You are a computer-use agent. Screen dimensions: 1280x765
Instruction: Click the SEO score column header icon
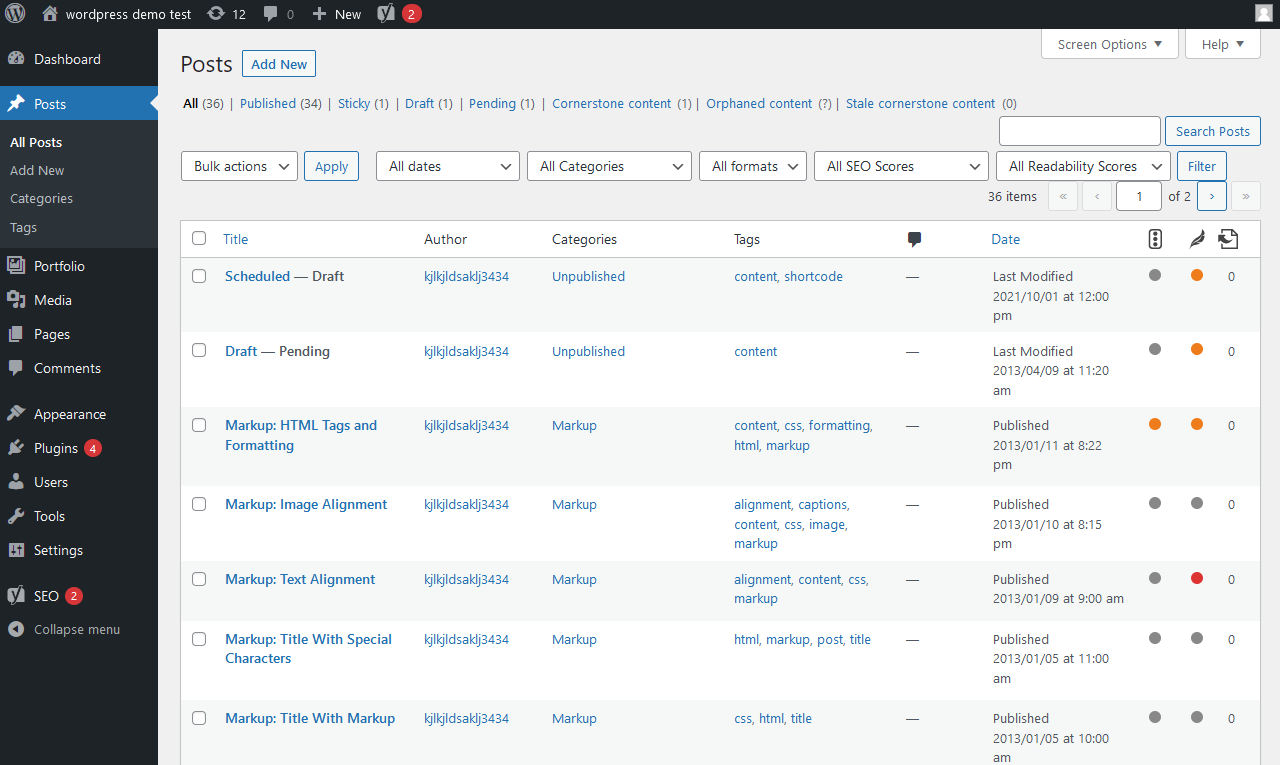coord(1155,239)
